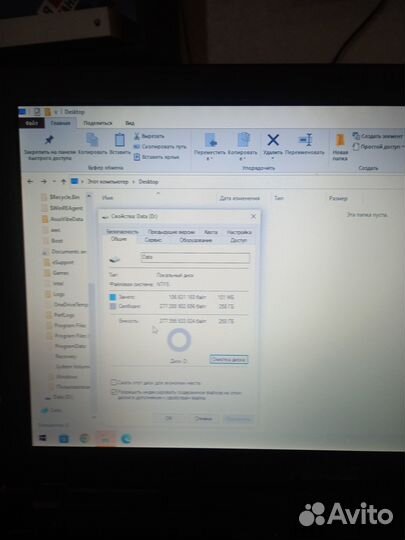The image size is (405, 540).
Task: Open Простой доступ menu
Action: point(378,147)
